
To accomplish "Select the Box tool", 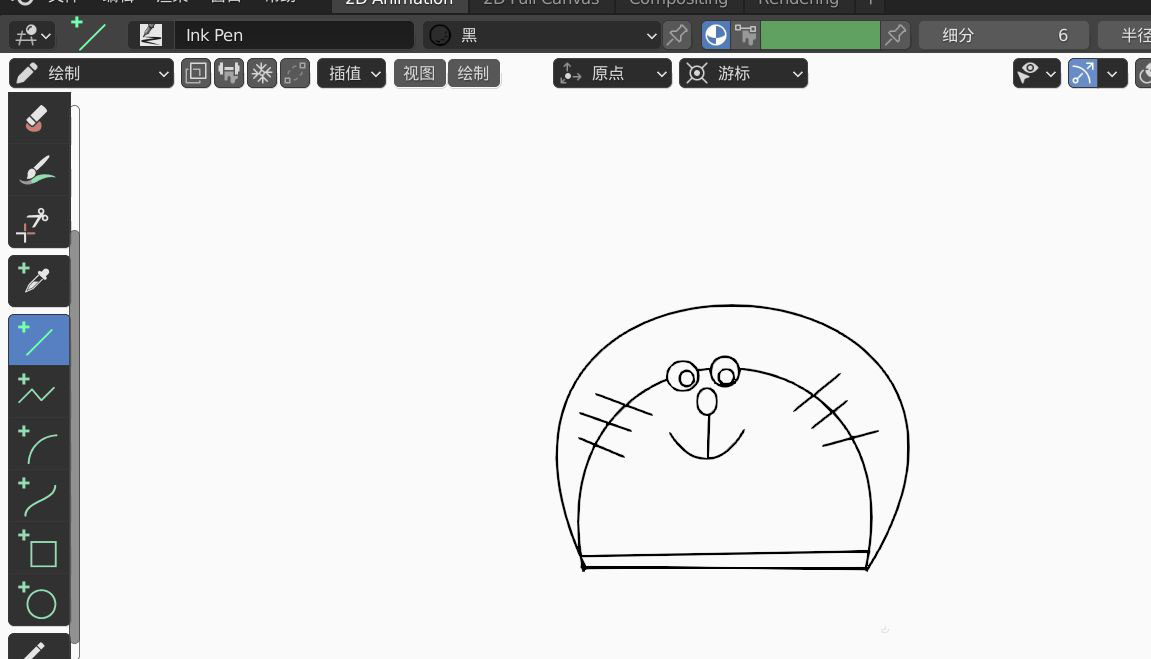I will click(39, 547).
